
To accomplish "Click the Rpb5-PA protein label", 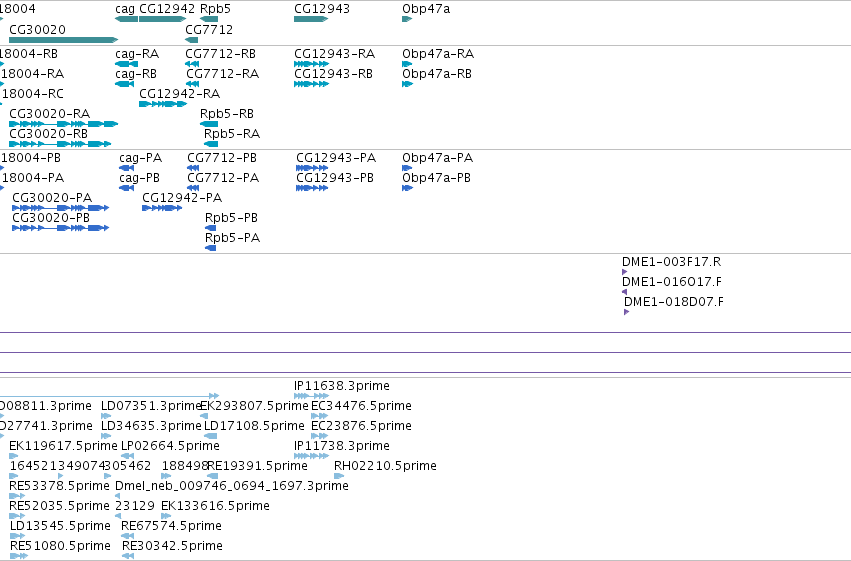I will pos(232,238).
